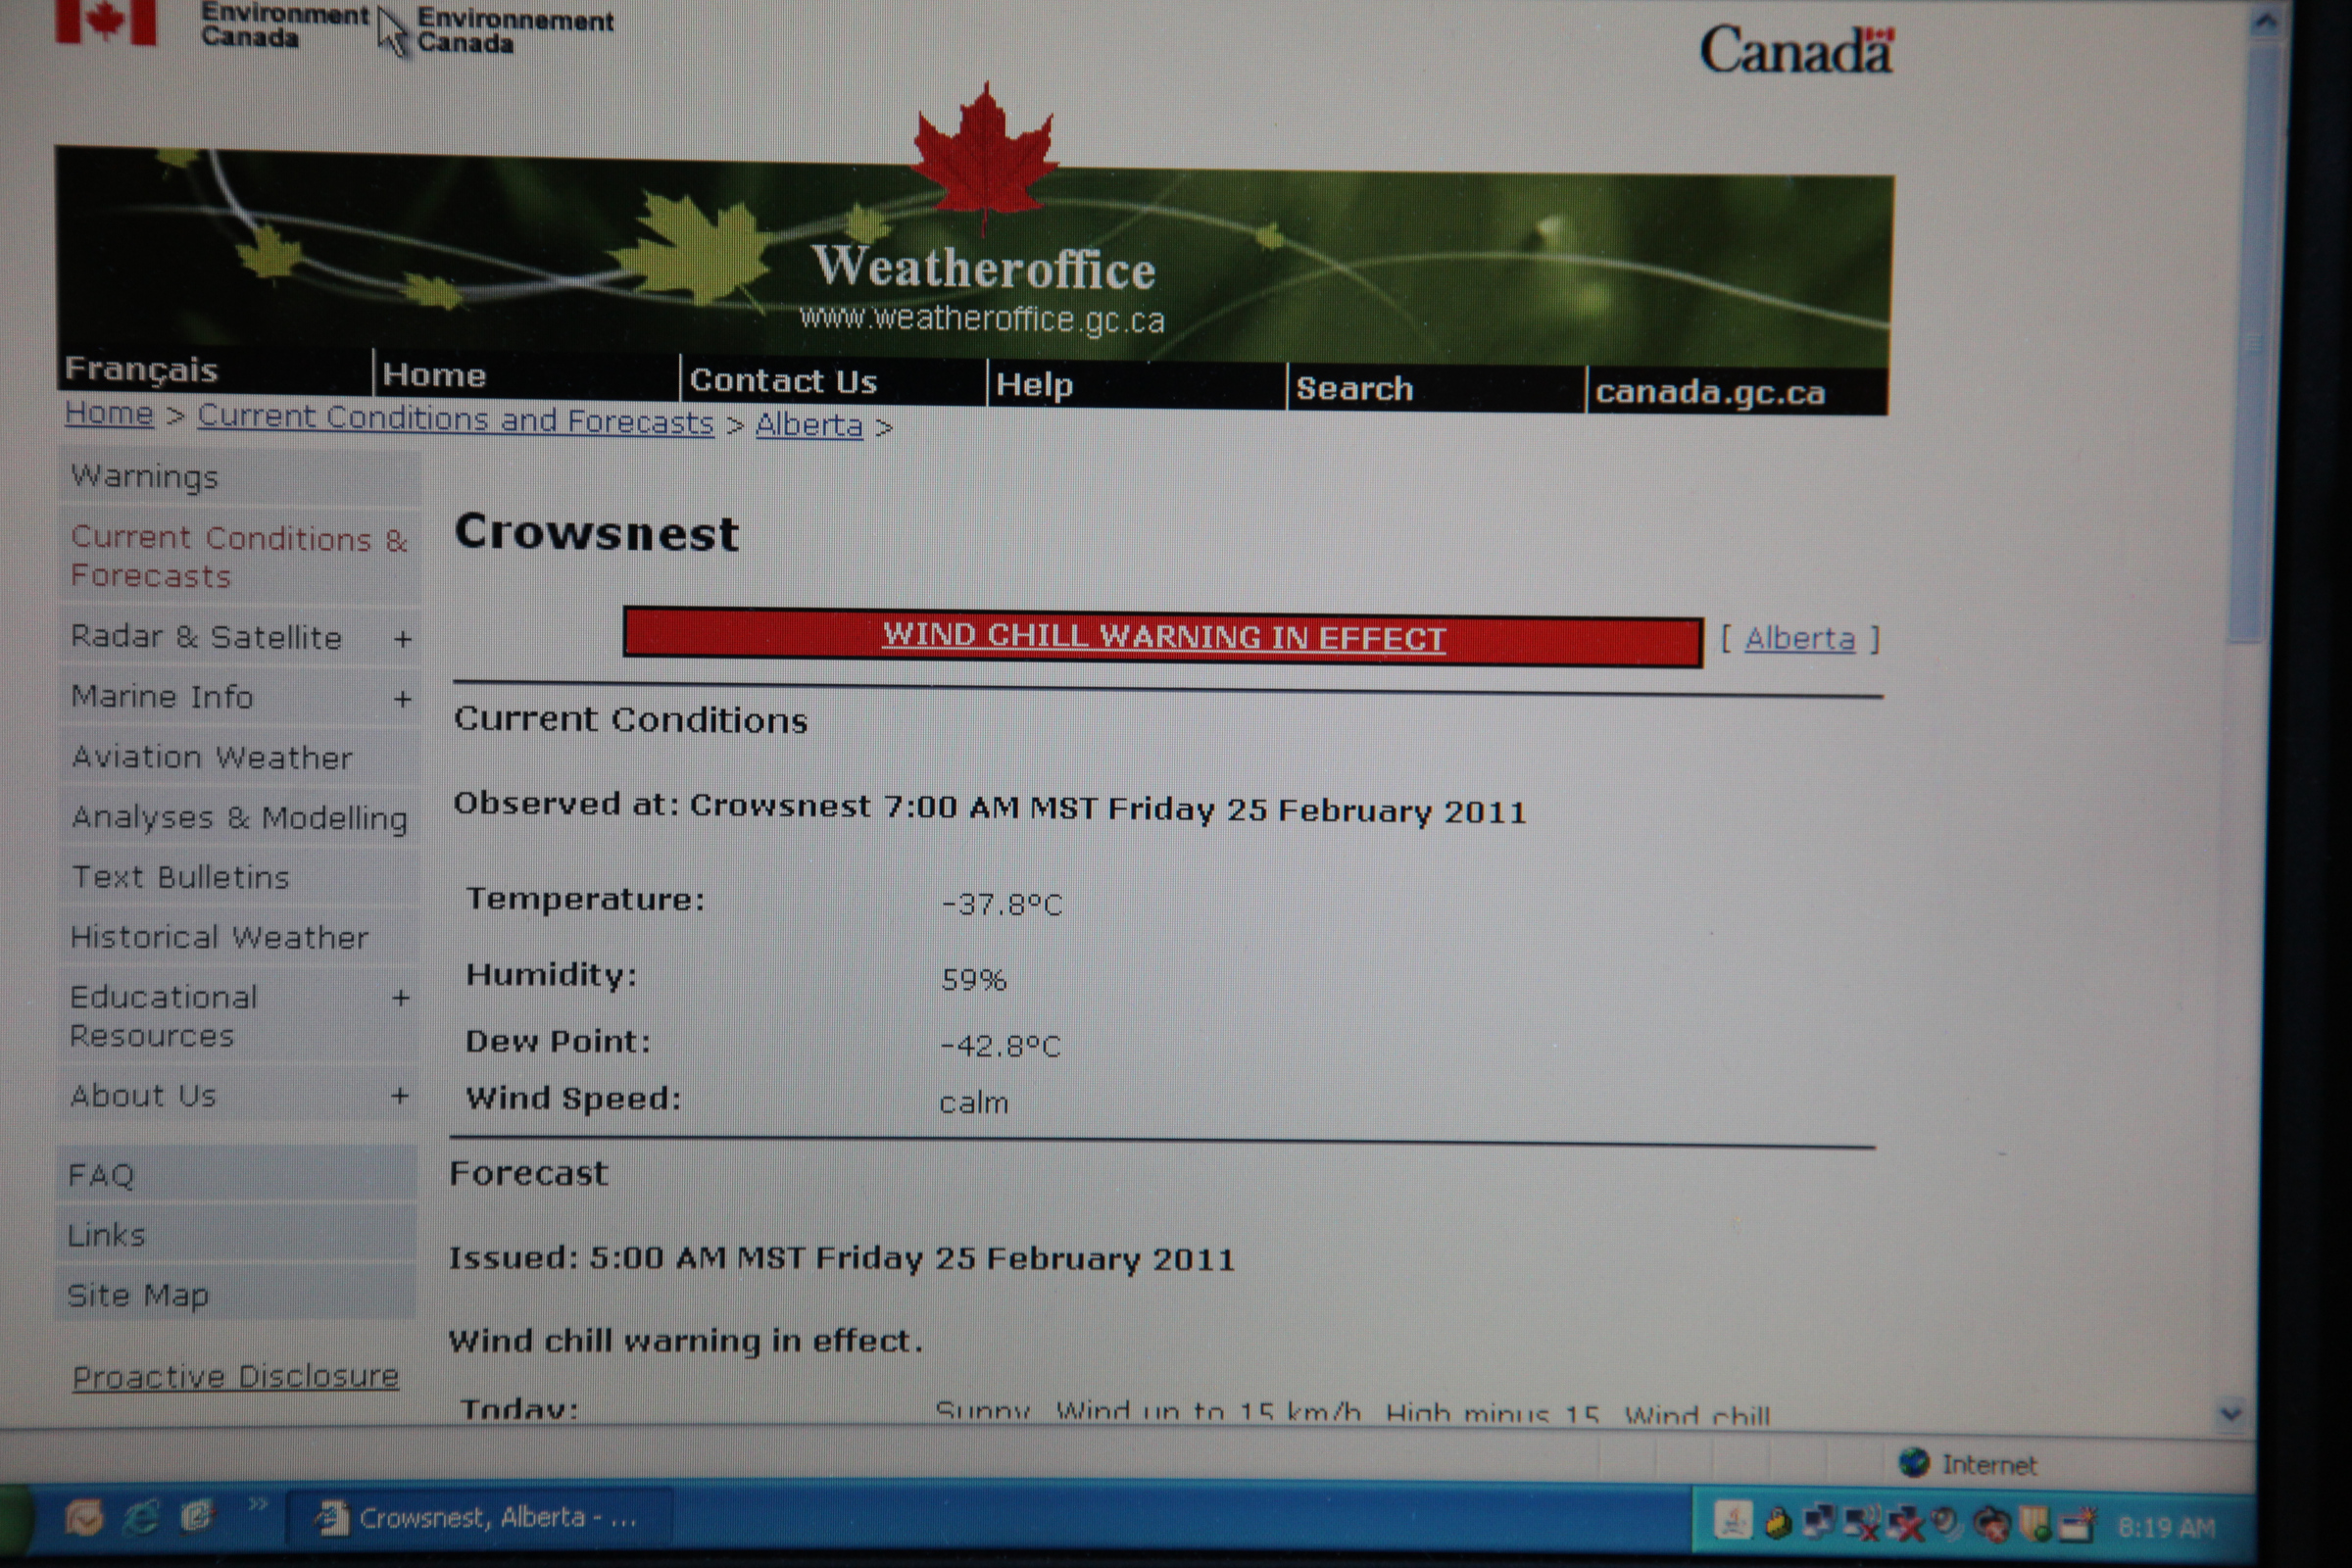Click Internet Explorer quick launch icon
The height and width of the screenshot is (1568, 2352).
pos(140,1520)
